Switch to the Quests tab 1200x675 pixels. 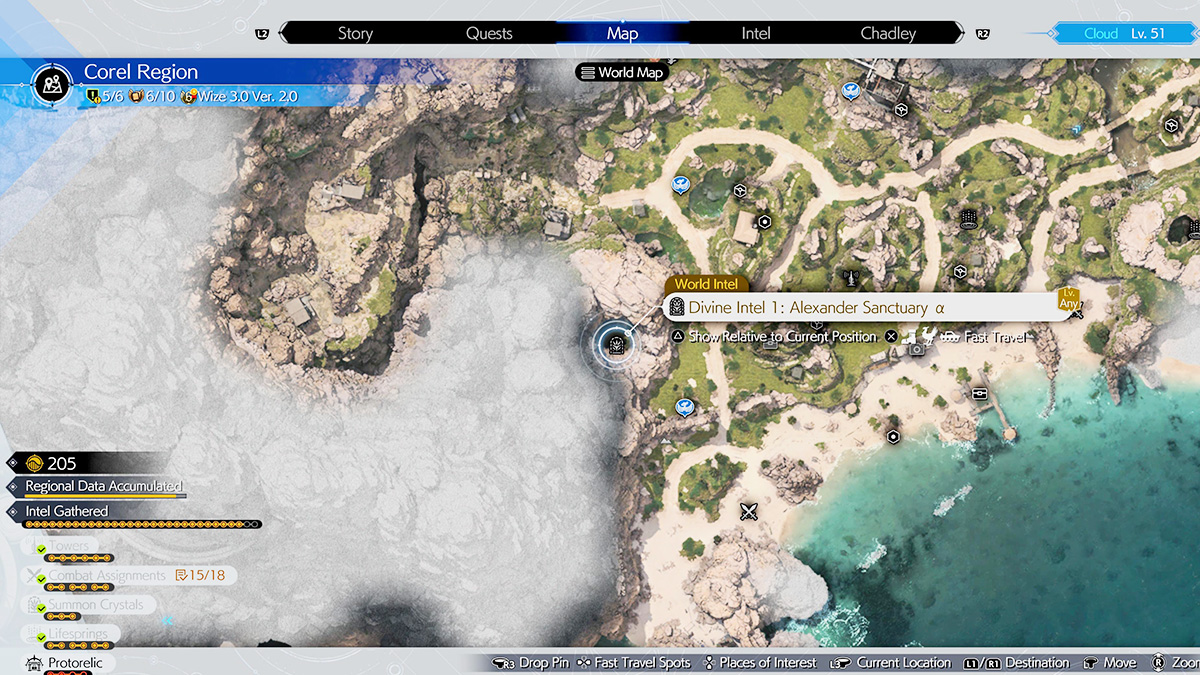490,33
